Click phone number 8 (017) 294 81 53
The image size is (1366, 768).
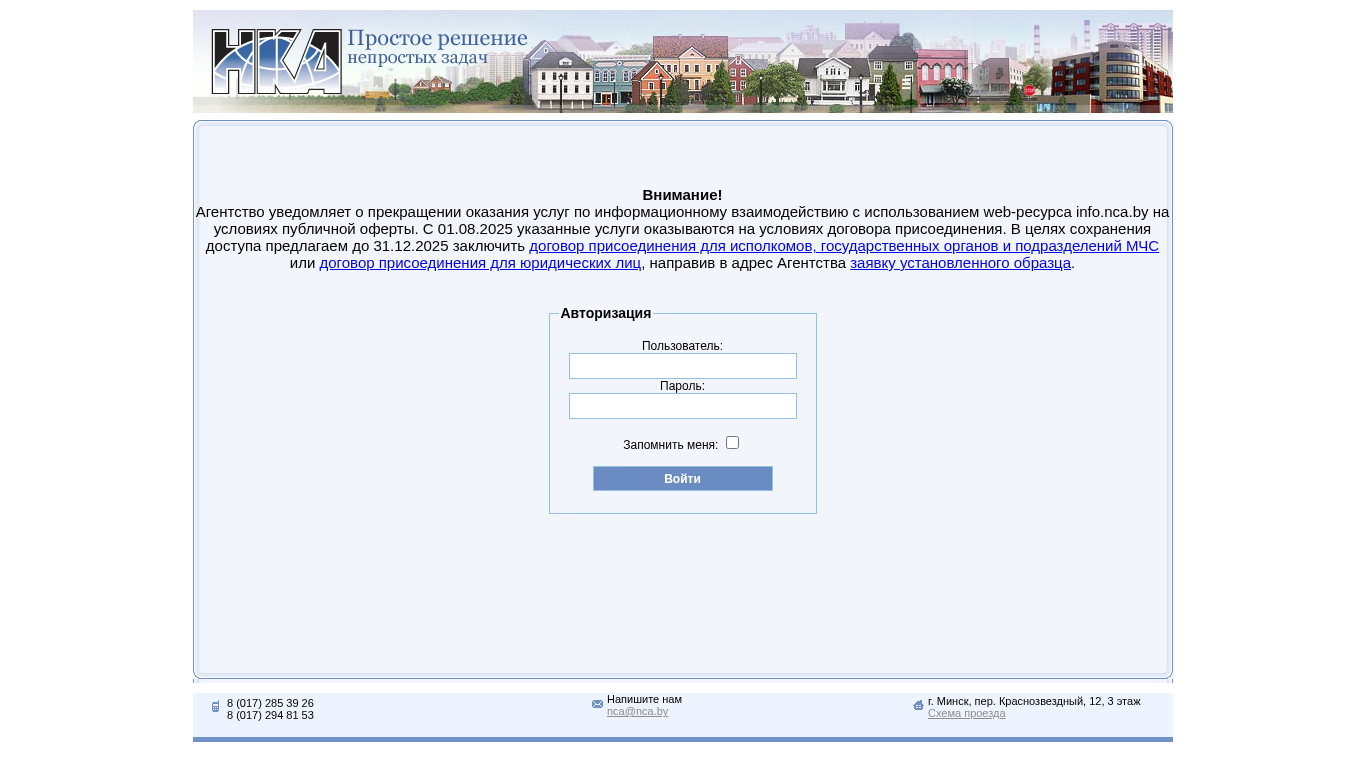(270, 716)
